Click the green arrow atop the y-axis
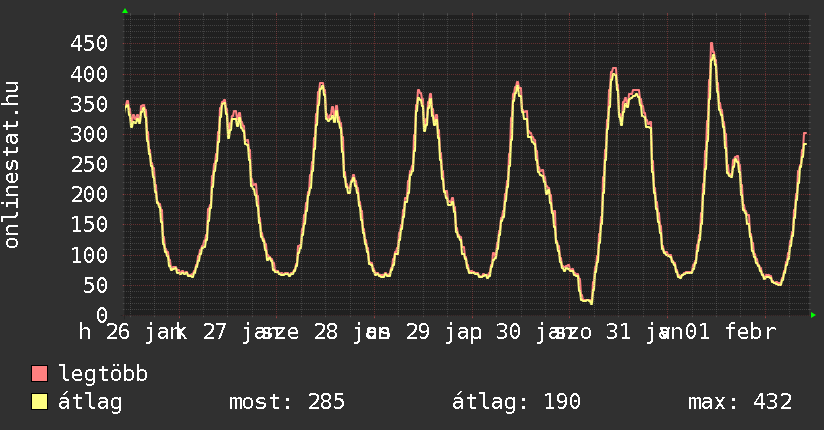Image resolution: width=824 pixels, height=430 pixels. point(125,11)
